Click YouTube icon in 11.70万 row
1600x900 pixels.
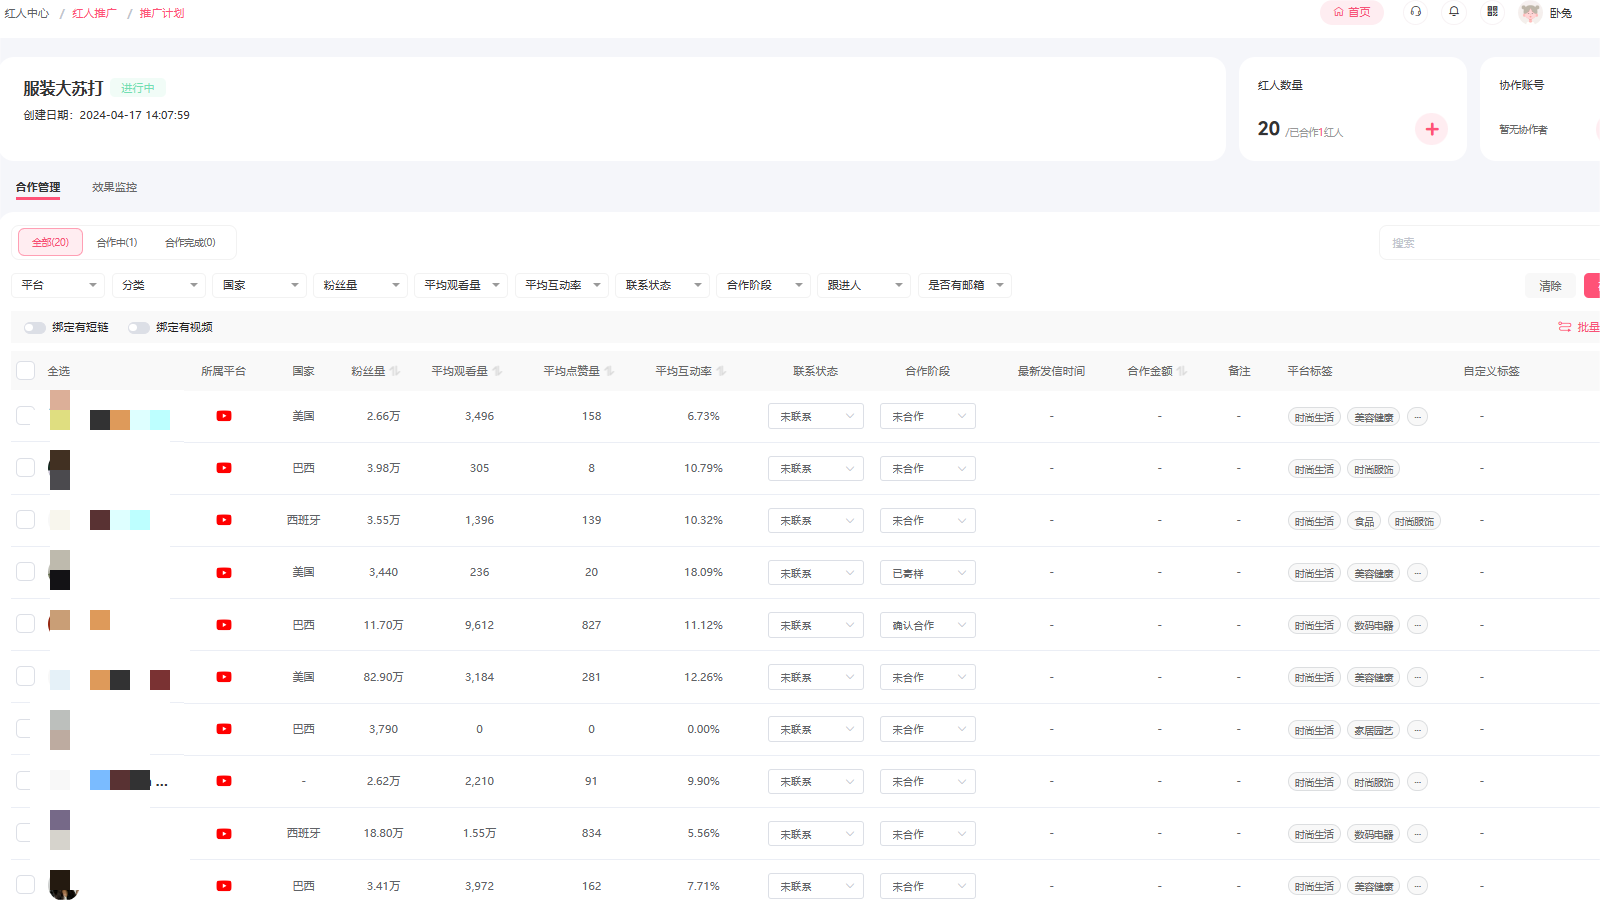(x=224, y=625)
